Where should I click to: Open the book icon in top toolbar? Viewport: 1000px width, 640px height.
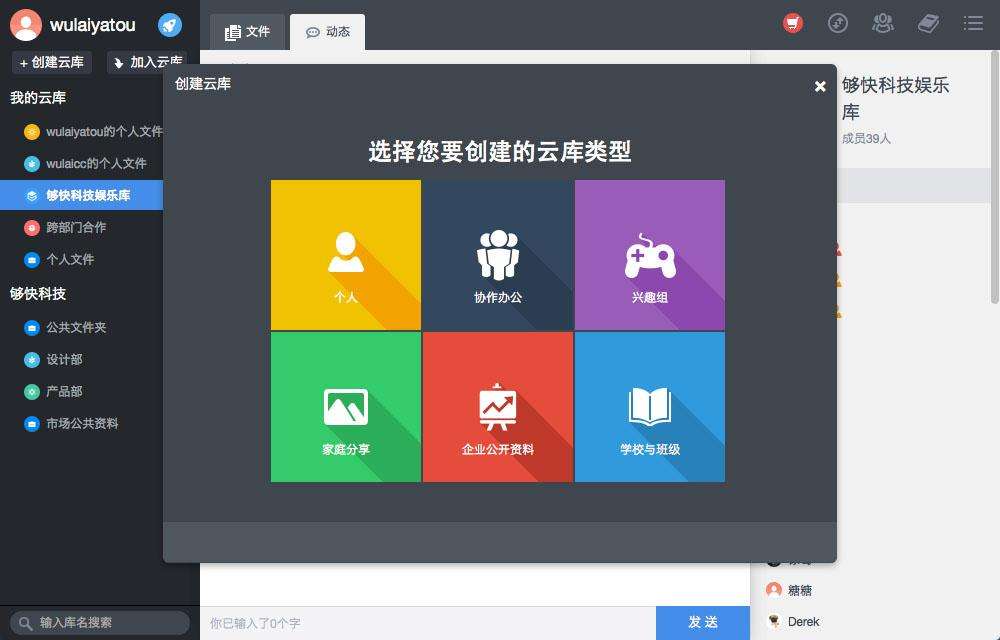tap(928, 23)
